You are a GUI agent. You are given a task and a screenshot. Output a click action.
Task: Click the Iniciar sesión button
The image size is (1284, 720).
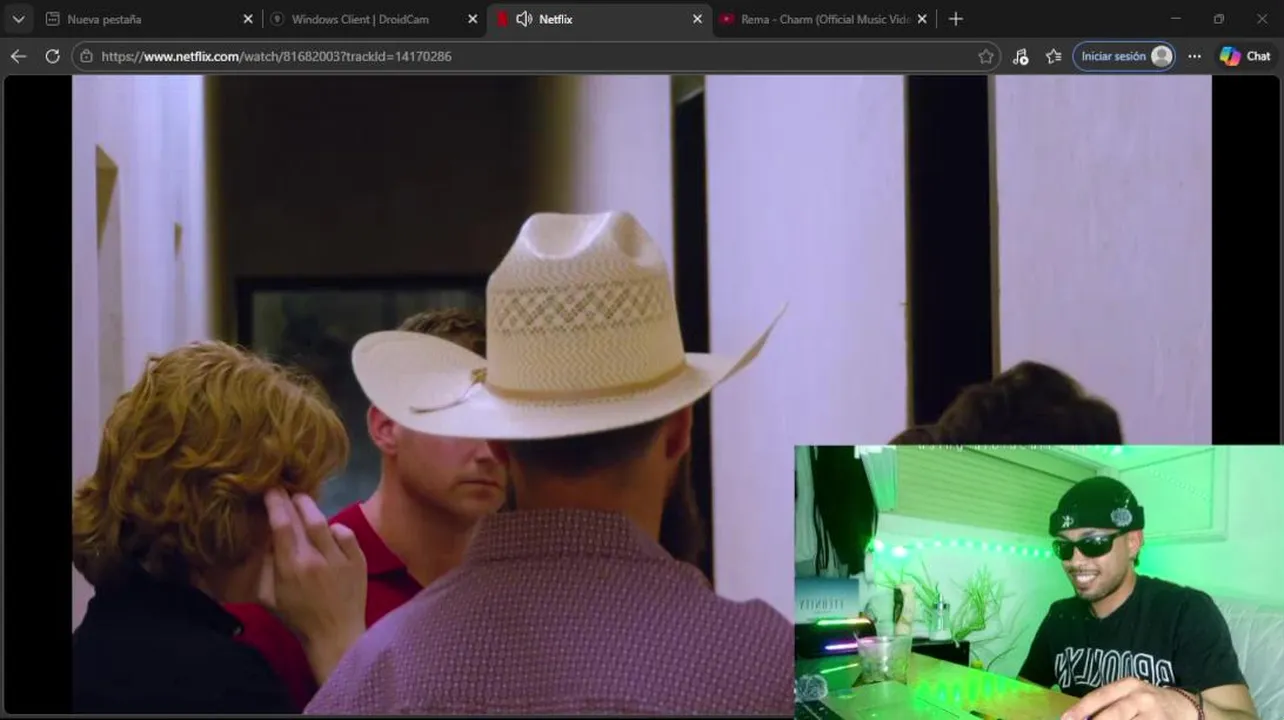click(1124, 56)
